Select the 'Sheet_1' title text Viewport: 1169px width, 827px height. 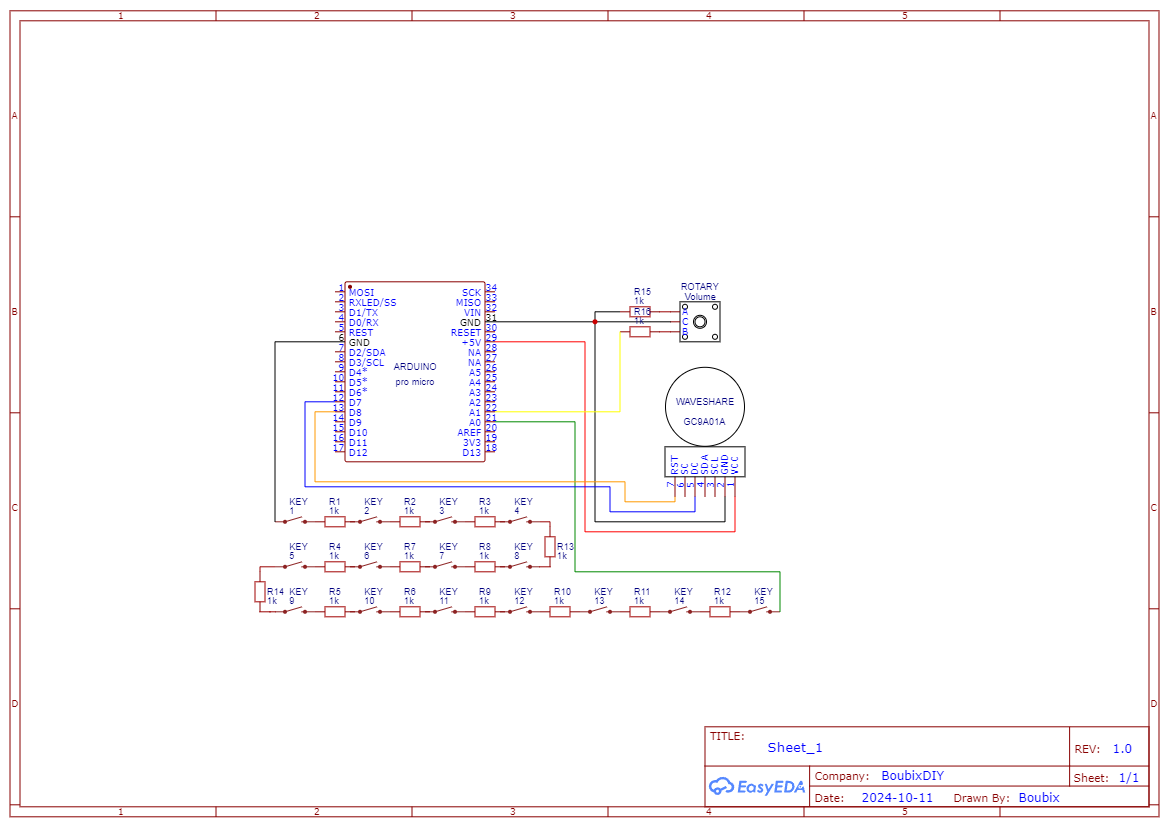coord(795,748)
